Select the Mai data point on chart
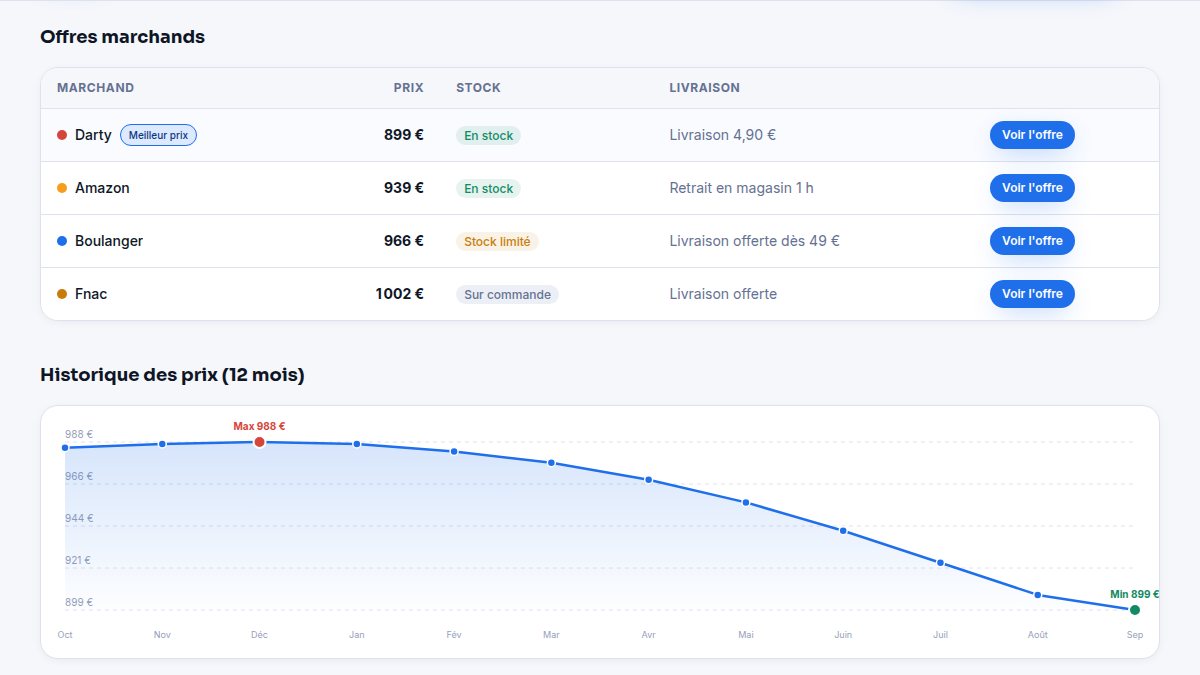 [x=746, y=502]
